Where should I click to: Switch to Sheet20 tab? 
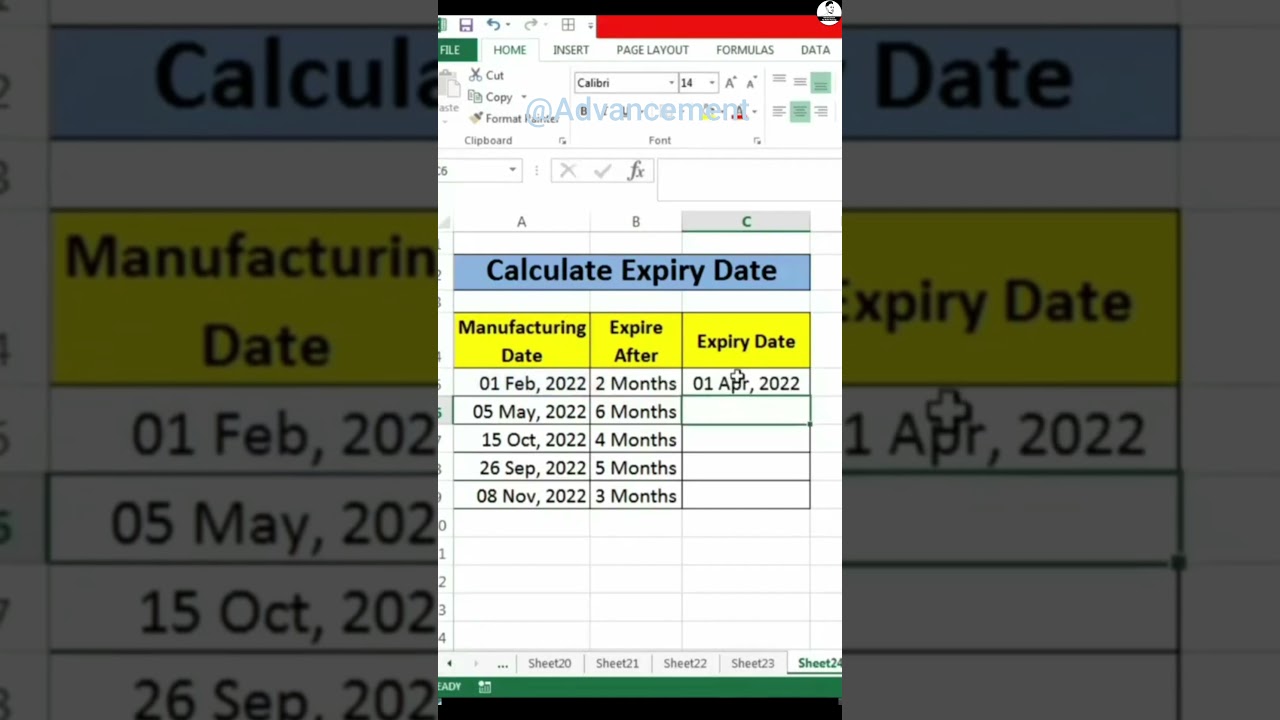549,663
